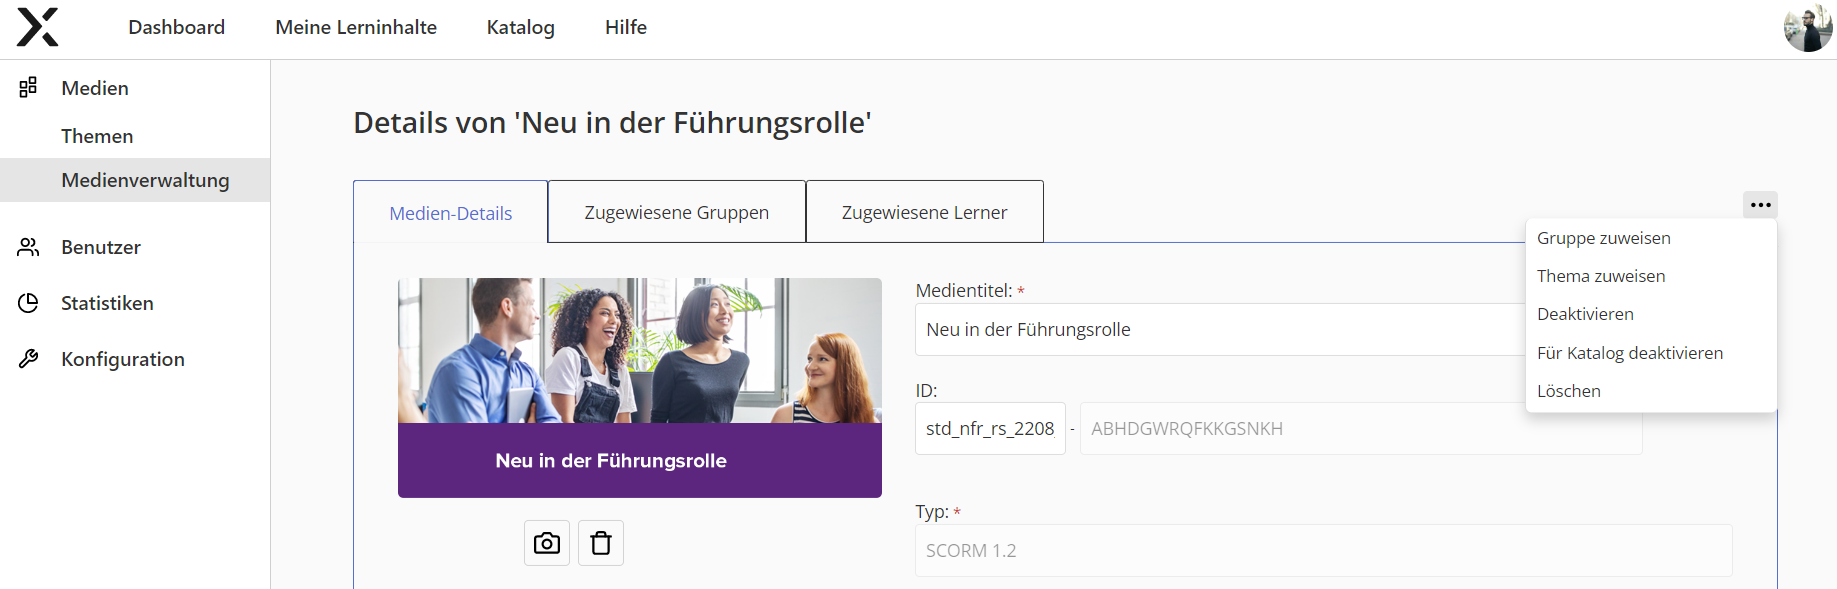Viewport: 1837px width, 589px height.
Task: Select 'Deaktivieren' in actions menu
Action: (1585, 314)
